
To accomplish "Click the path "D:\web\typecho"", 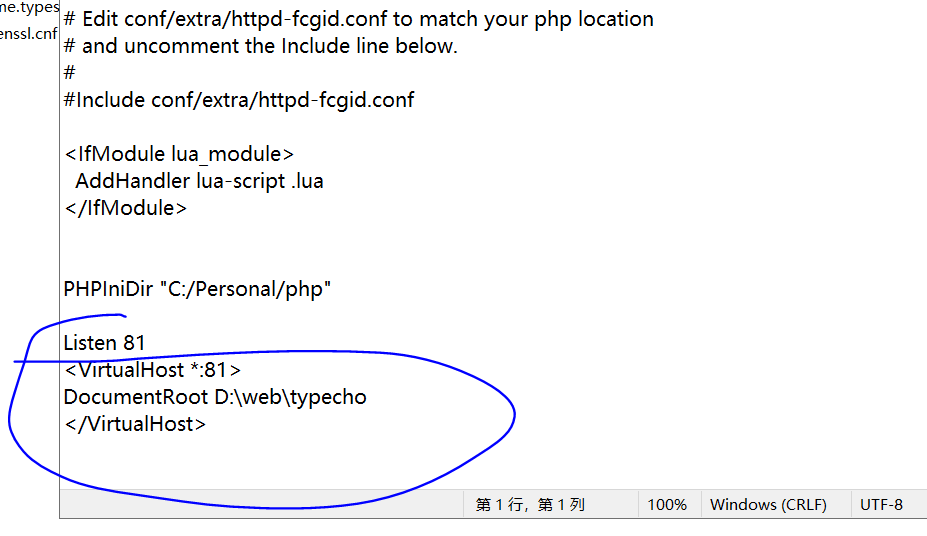I will coord(290,397).
